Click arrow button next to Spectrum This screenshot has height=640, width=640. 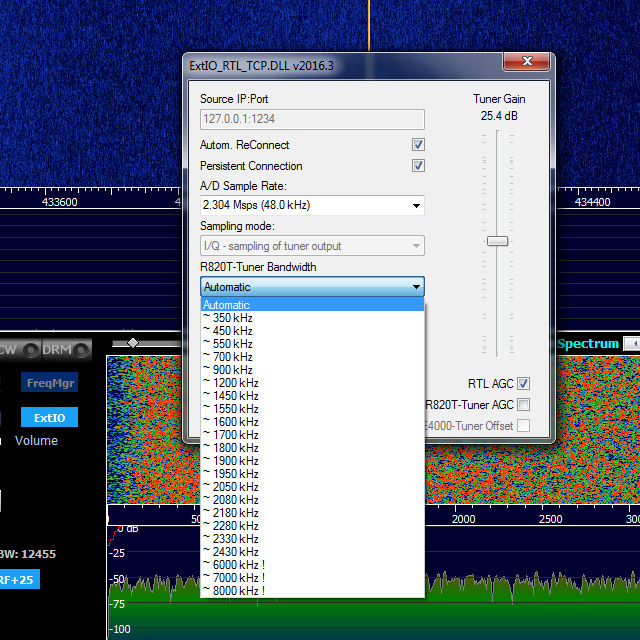pyautogui.click(x=632, y=344)
